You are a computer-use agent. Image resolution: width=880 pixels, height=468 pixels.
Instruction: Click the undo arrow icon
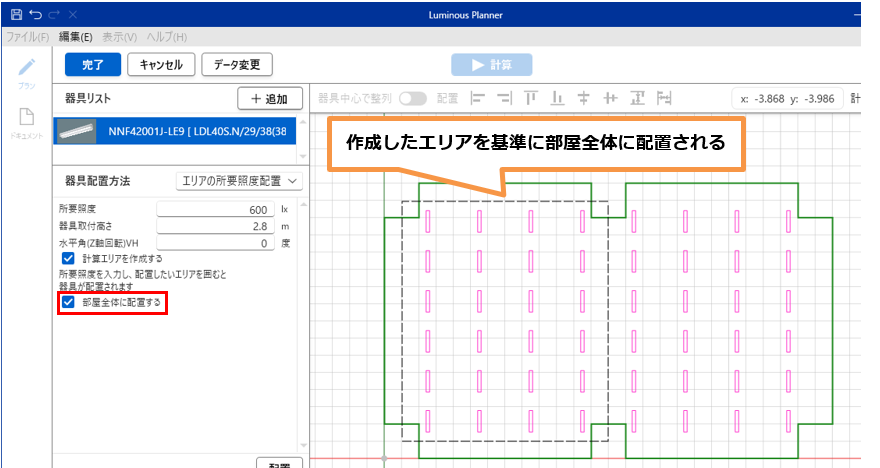(36, 14)
